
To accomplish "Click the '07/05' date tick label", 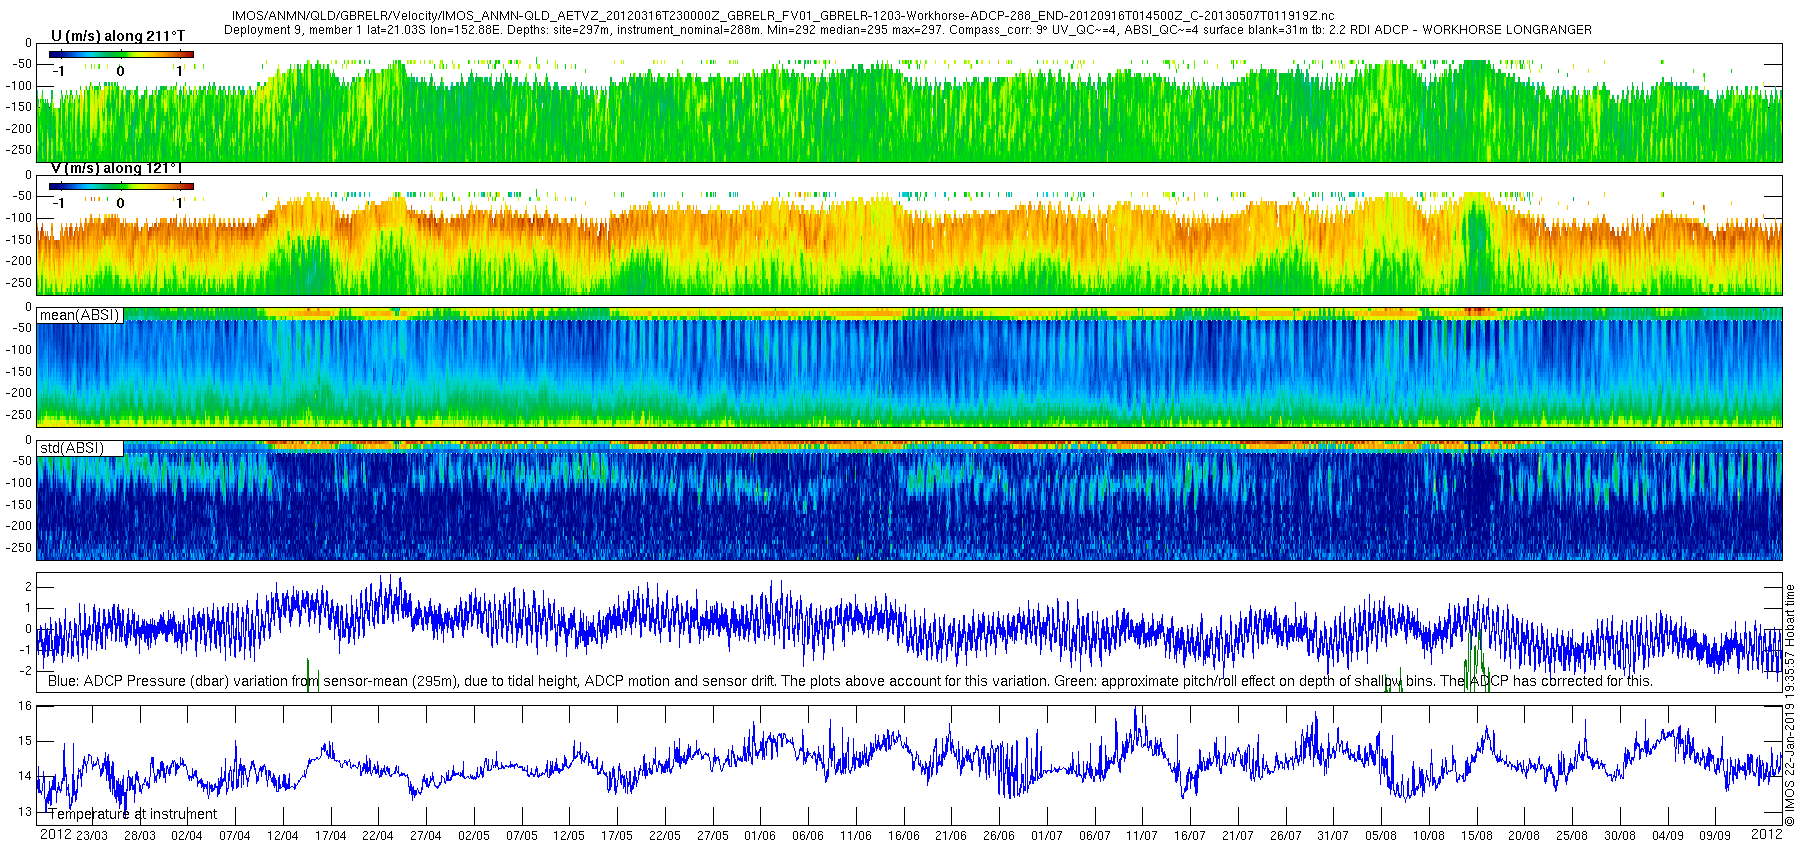I will (x=522, y=836).
